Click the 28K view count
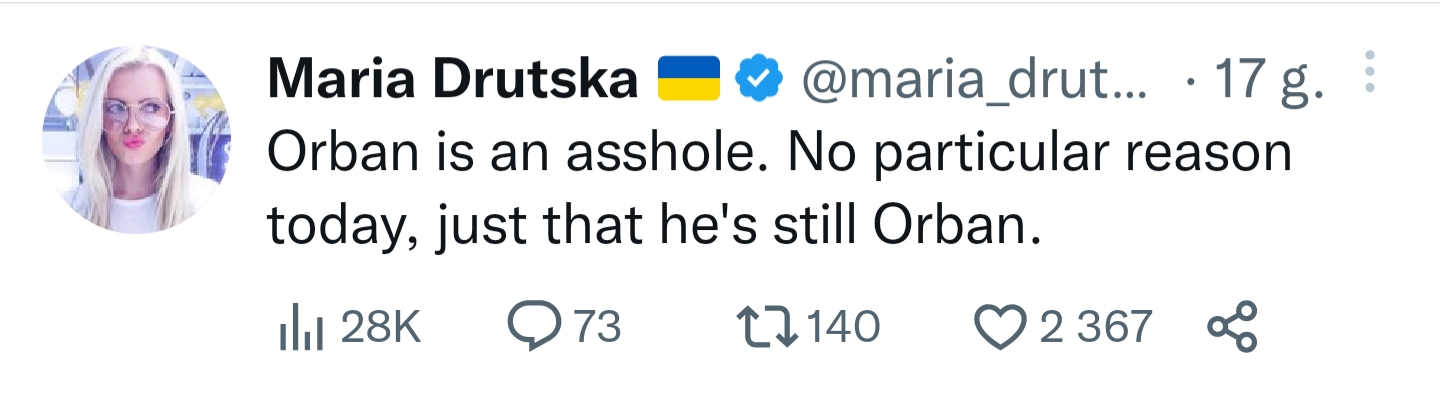 tap(381, 328)
